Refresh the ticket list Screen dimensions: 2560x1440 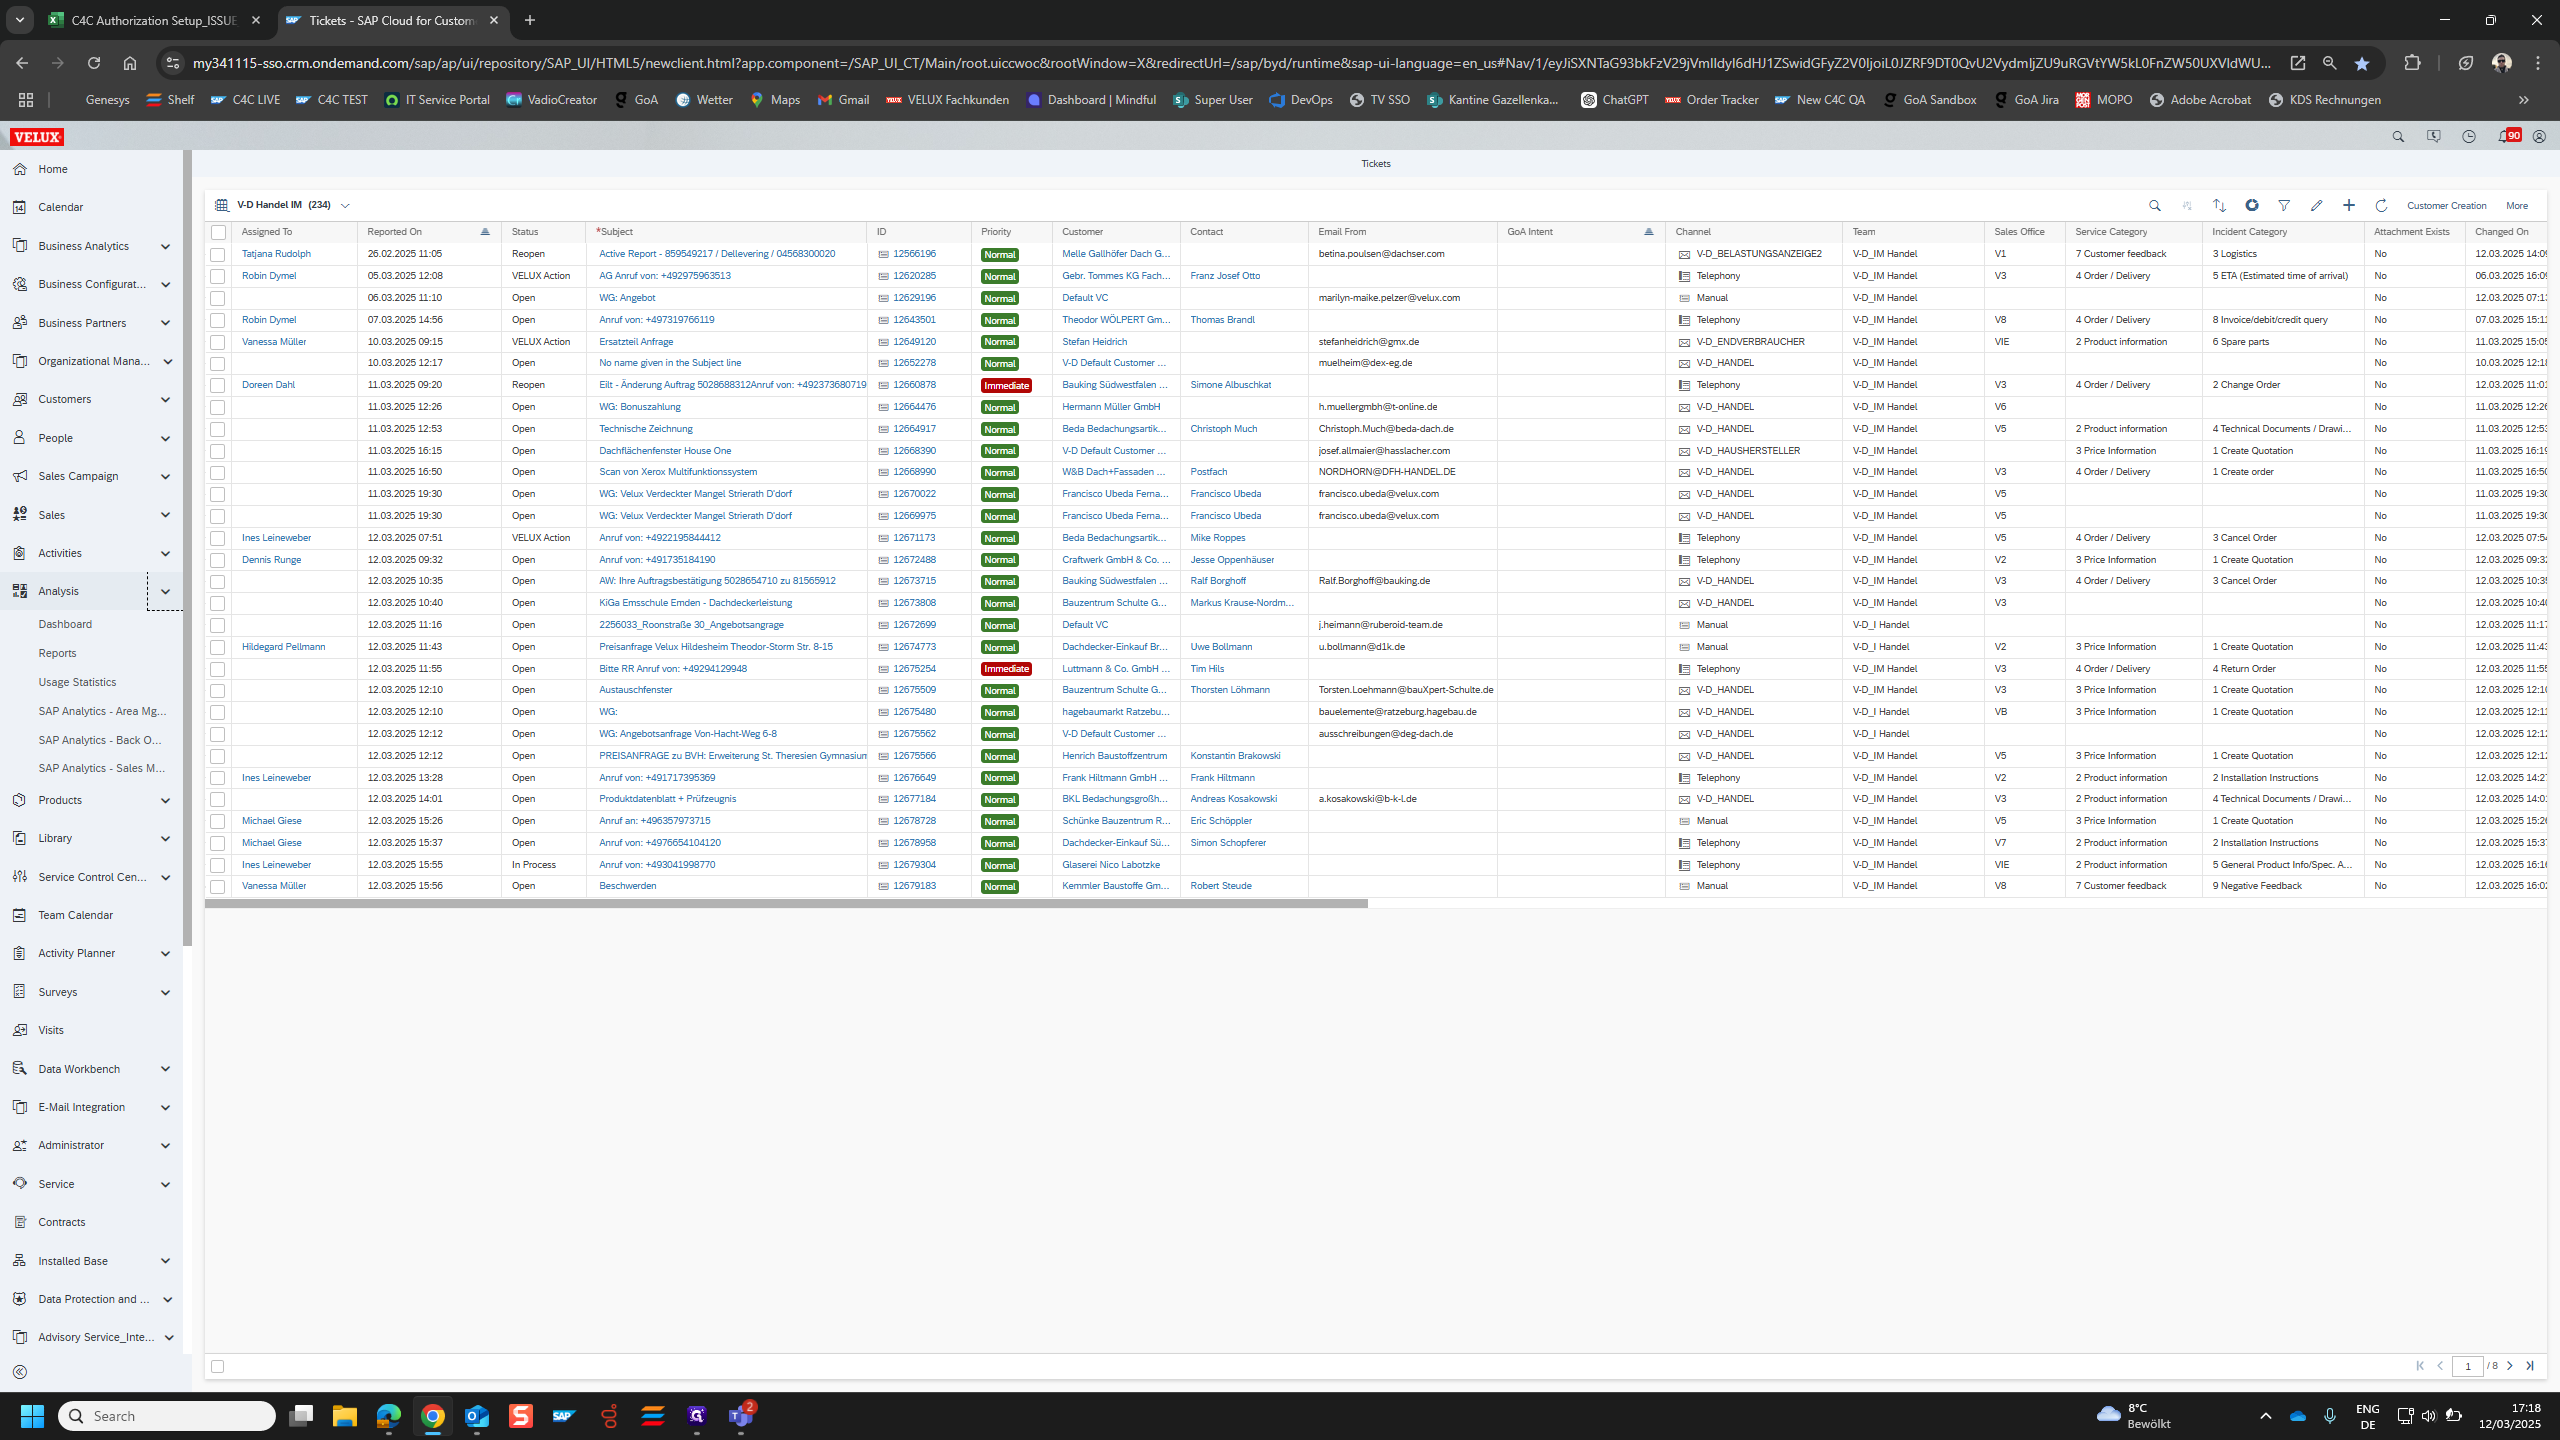[2381, 205]
